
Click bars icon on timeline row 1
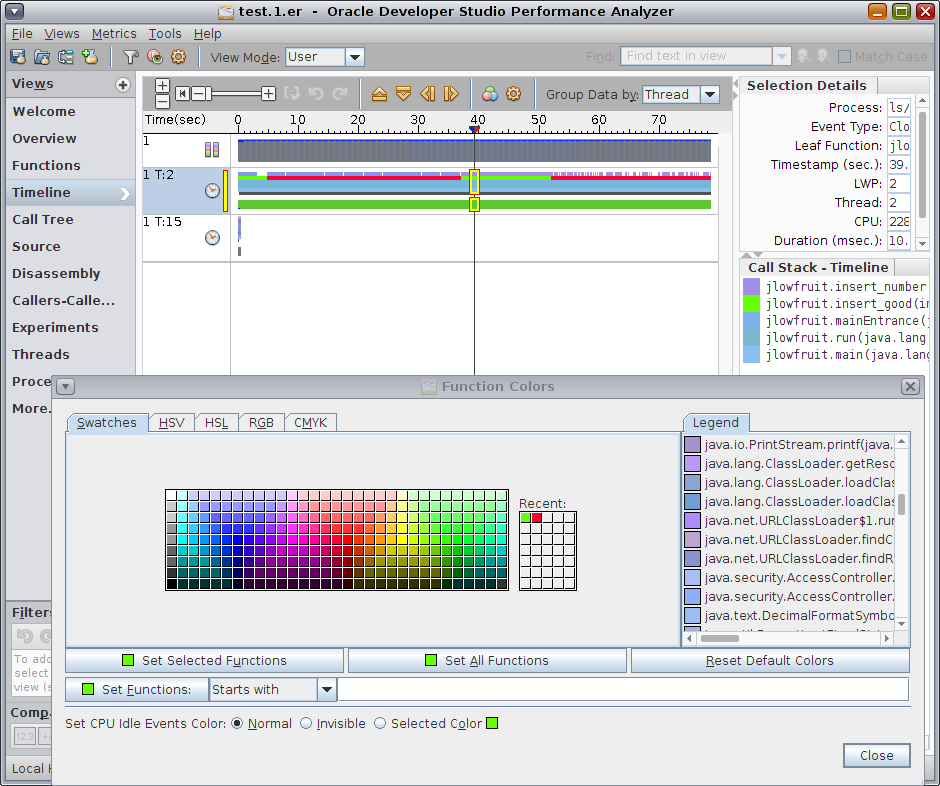(x=212, y=149)
